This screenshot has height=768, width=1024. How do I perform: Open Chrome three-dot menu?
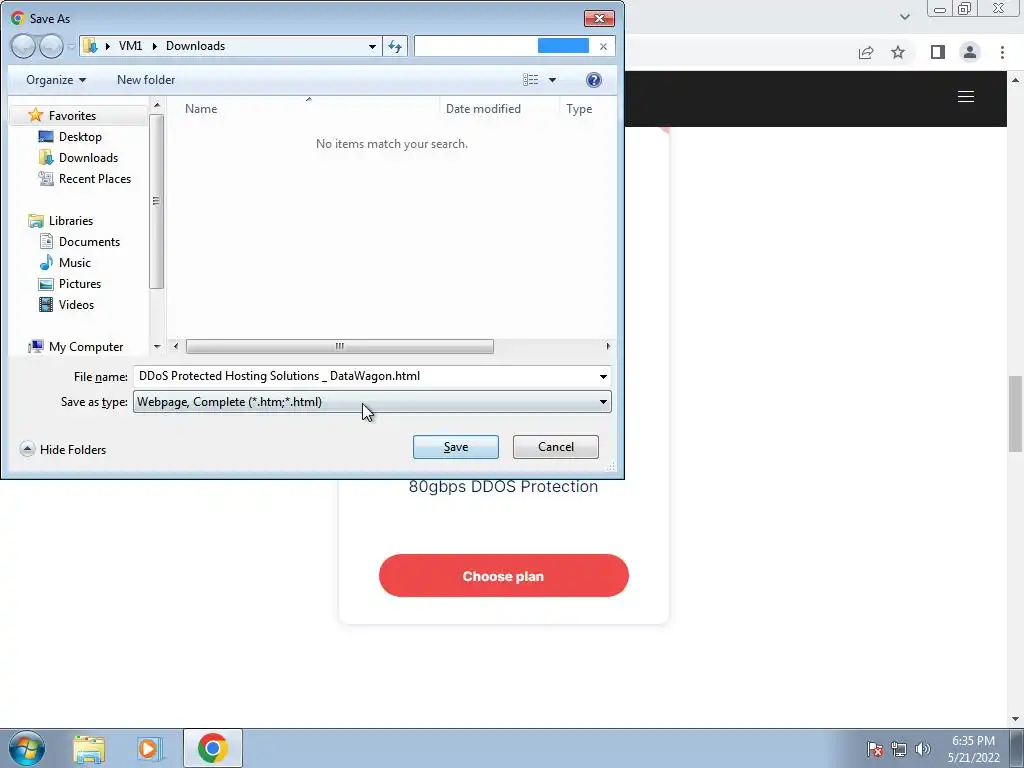point(1002,52)
